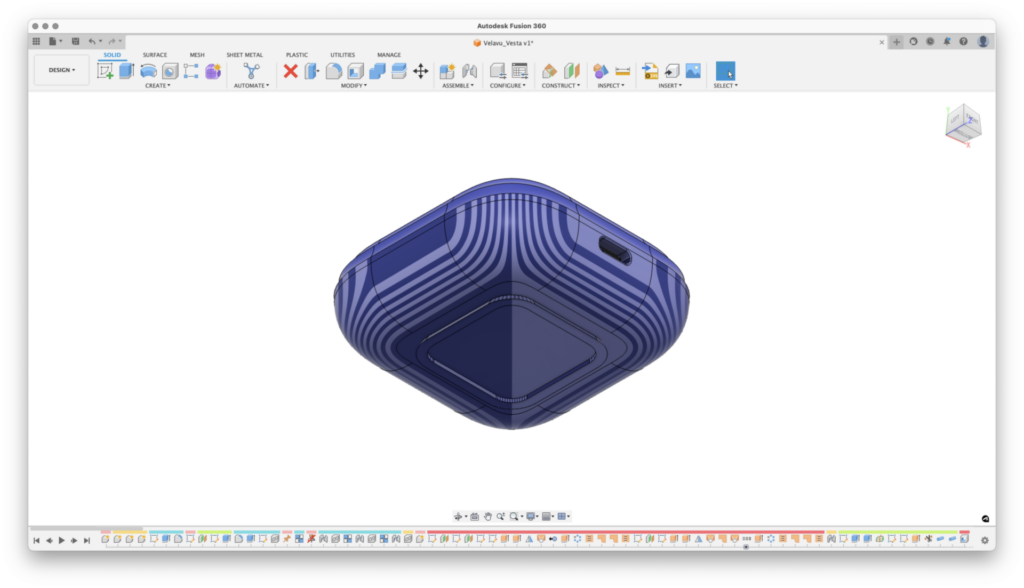
Task: Select the Orbit tool in navigation bar
Action: click(x=458, y=515)
